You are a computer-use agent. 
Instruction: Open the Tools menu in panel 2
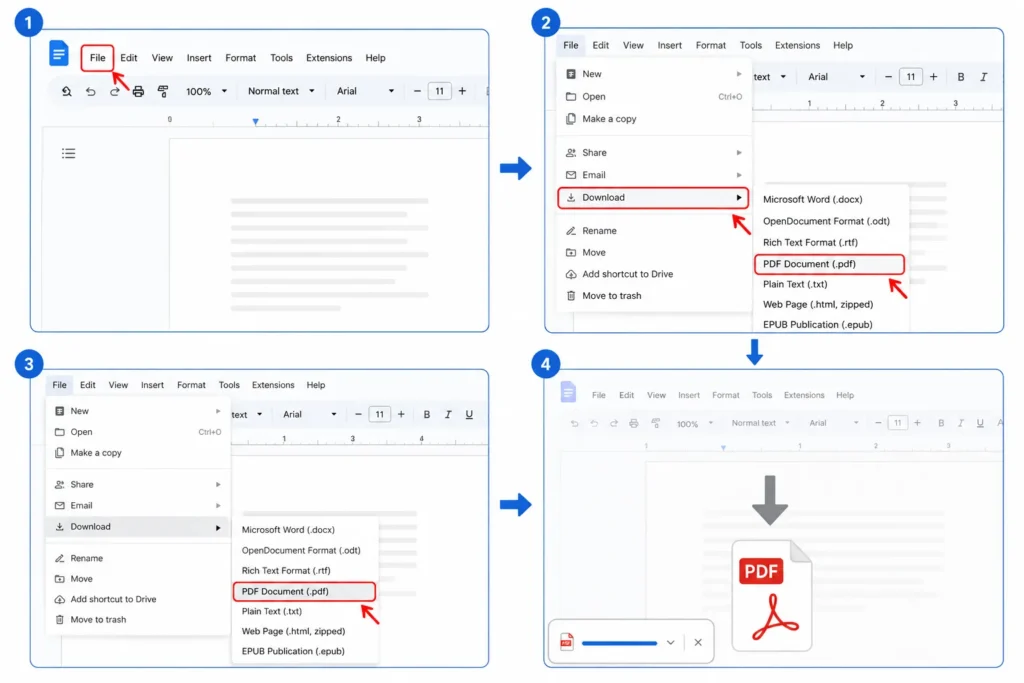(x=750, y=46)
